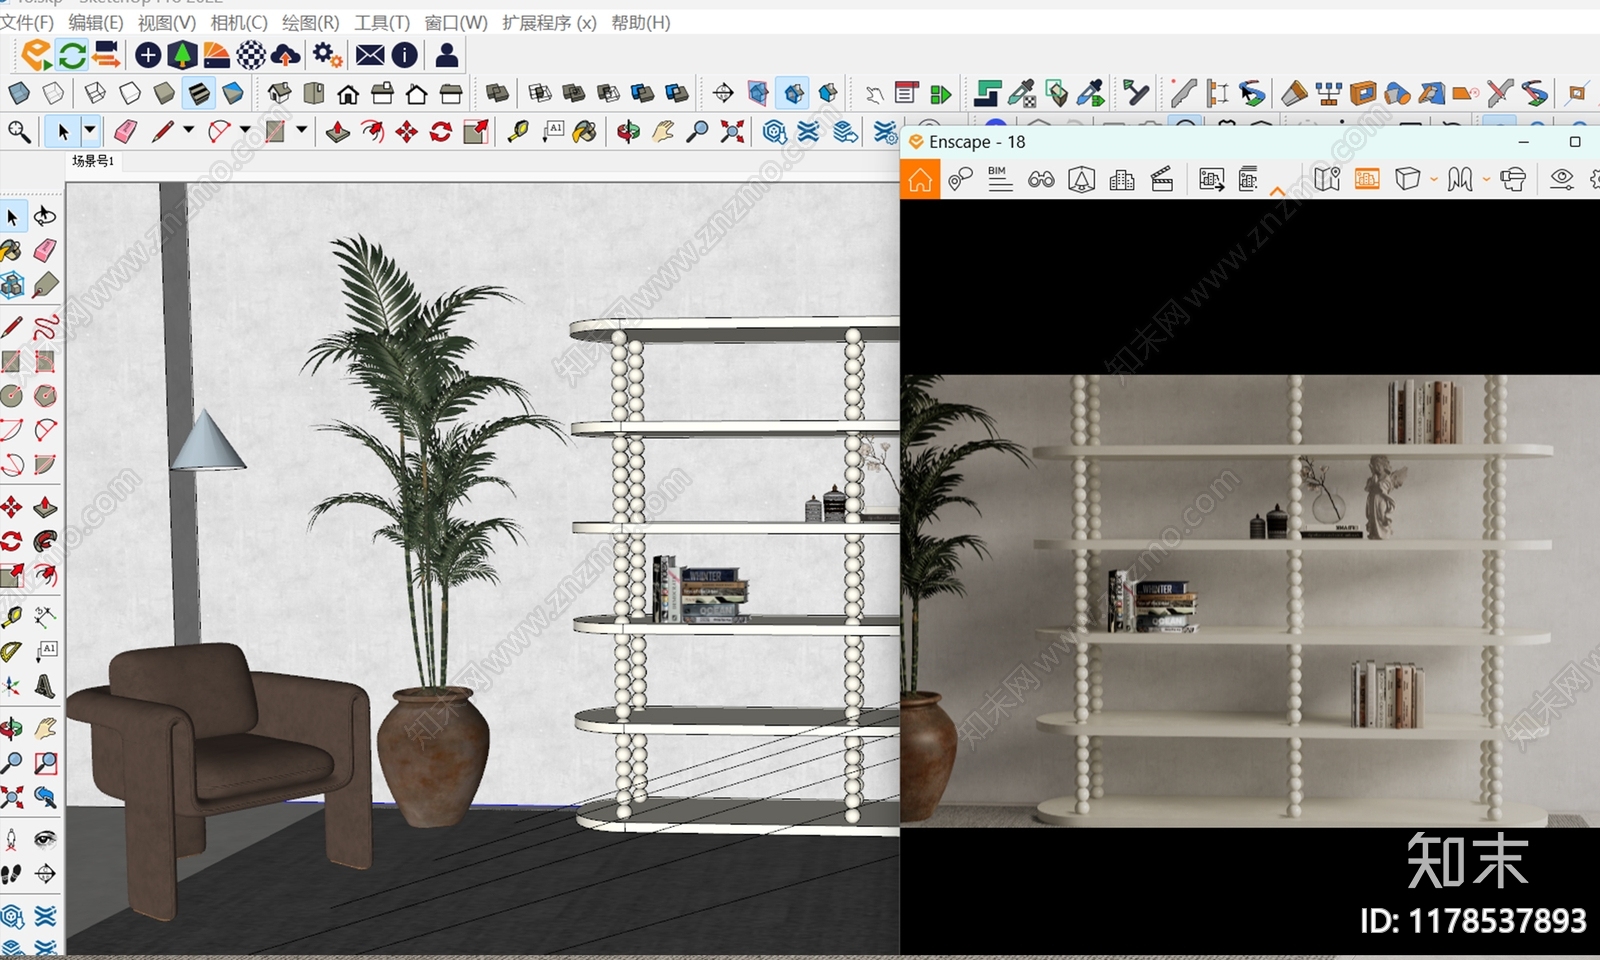This screenshot has width=1600, height=960.
Task: Click the Enscape Synchronize Views camera icon
Action: coord(106,55)
